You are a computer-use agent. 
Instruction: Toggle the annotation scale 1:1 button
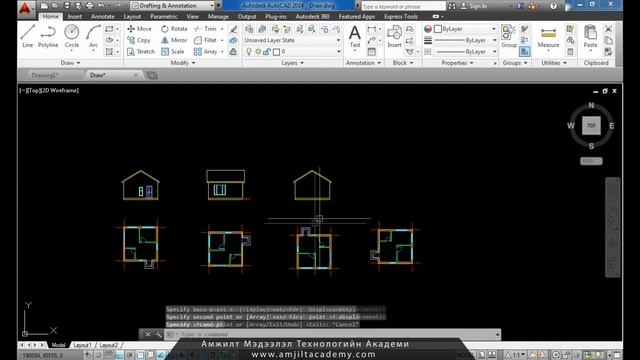click(516, 355)
